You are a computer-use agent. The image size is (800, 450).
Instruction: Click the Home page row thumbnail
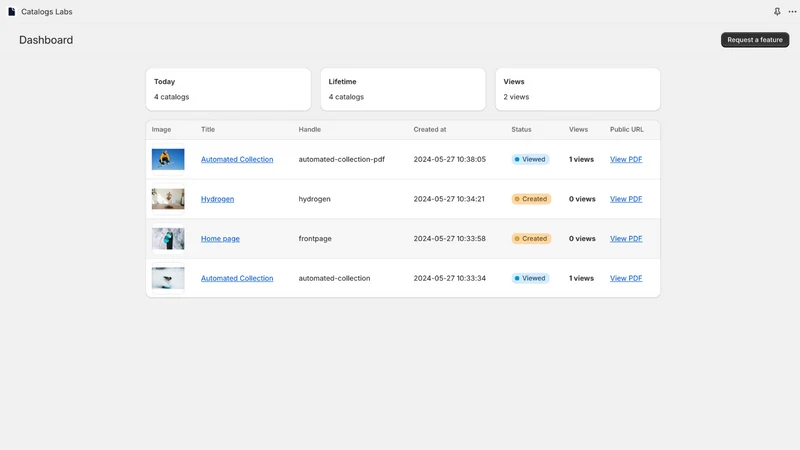pos(168,238)
